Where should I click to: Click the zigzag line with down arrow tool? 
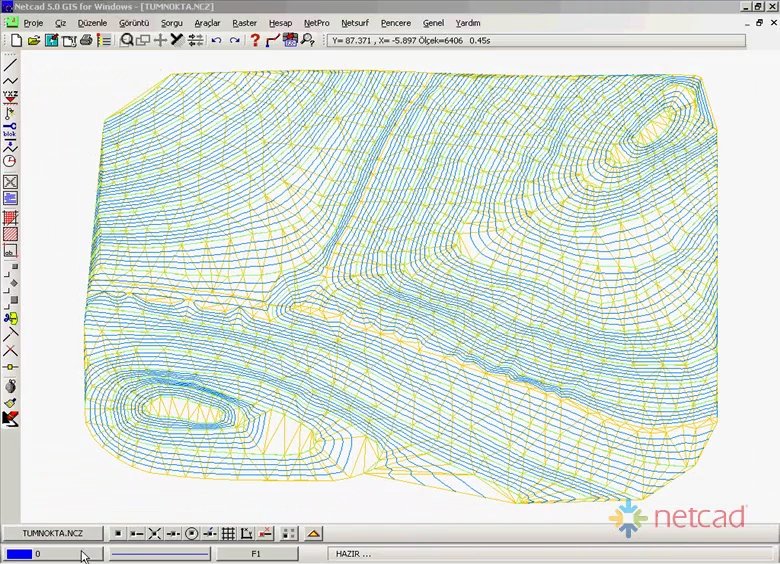(x=10, y=146)
